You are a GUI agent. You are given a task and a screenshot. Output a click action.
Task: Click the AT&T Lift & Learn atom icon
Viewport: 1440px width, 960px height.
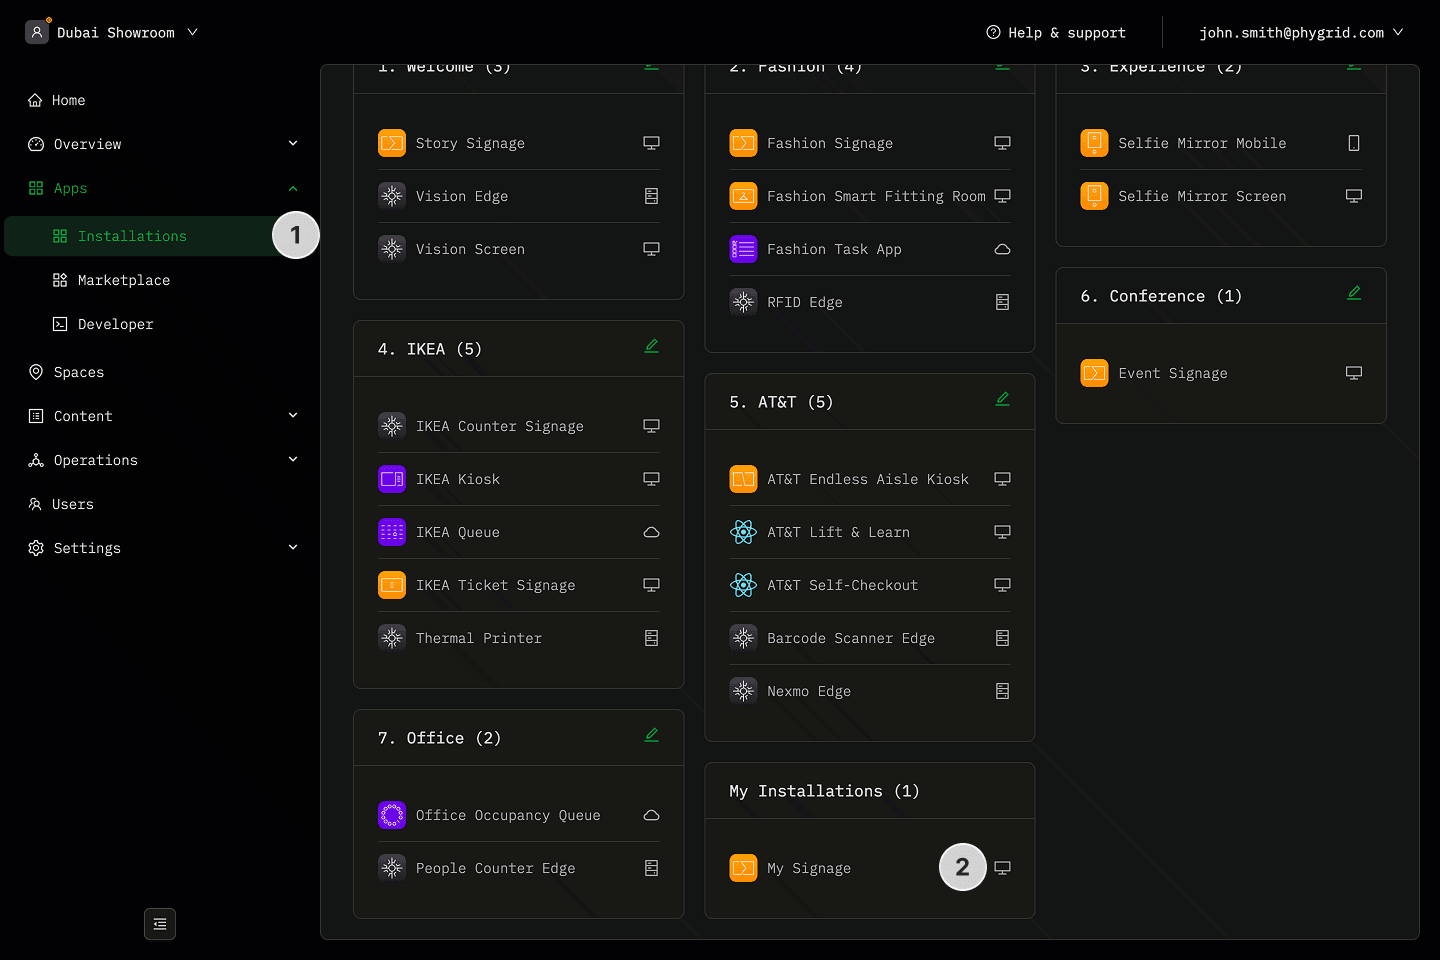743,532
